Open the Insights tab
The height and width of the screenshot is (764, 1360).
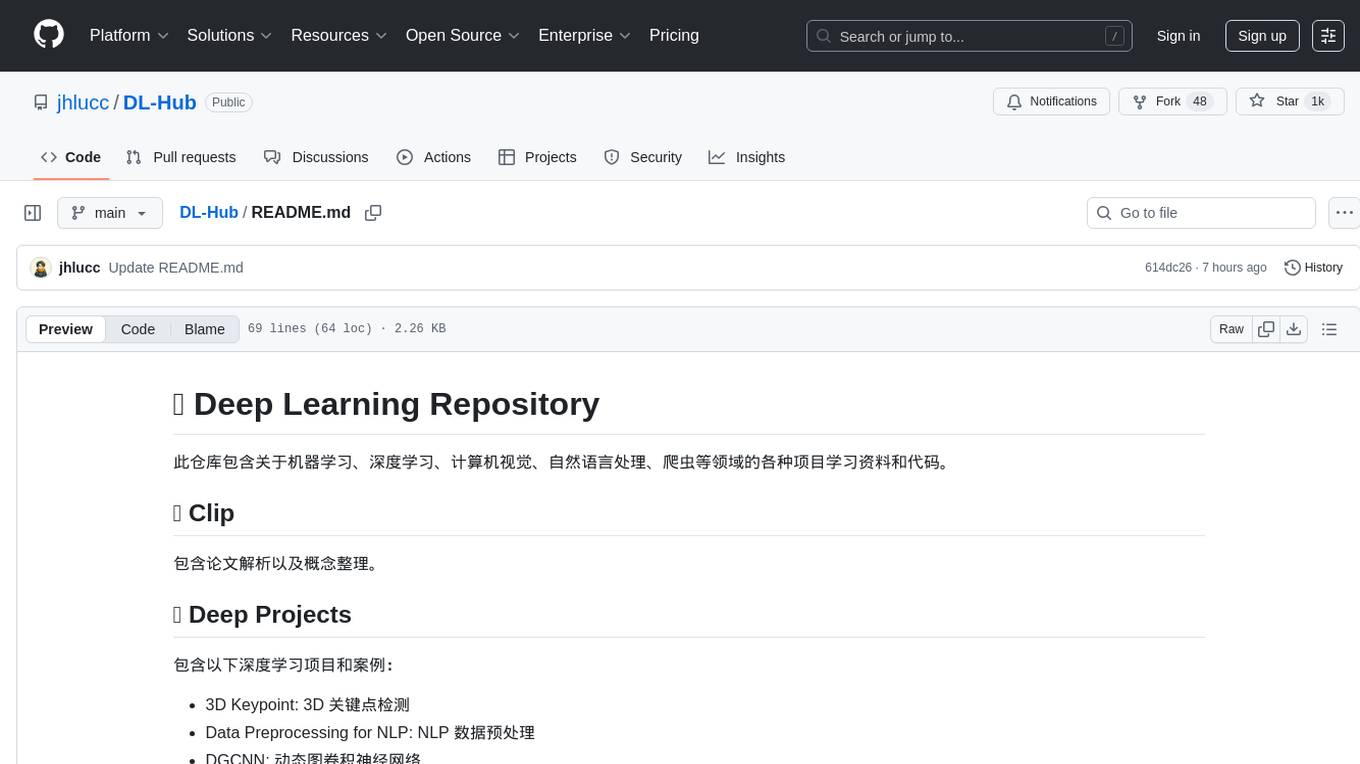(747, 157)
